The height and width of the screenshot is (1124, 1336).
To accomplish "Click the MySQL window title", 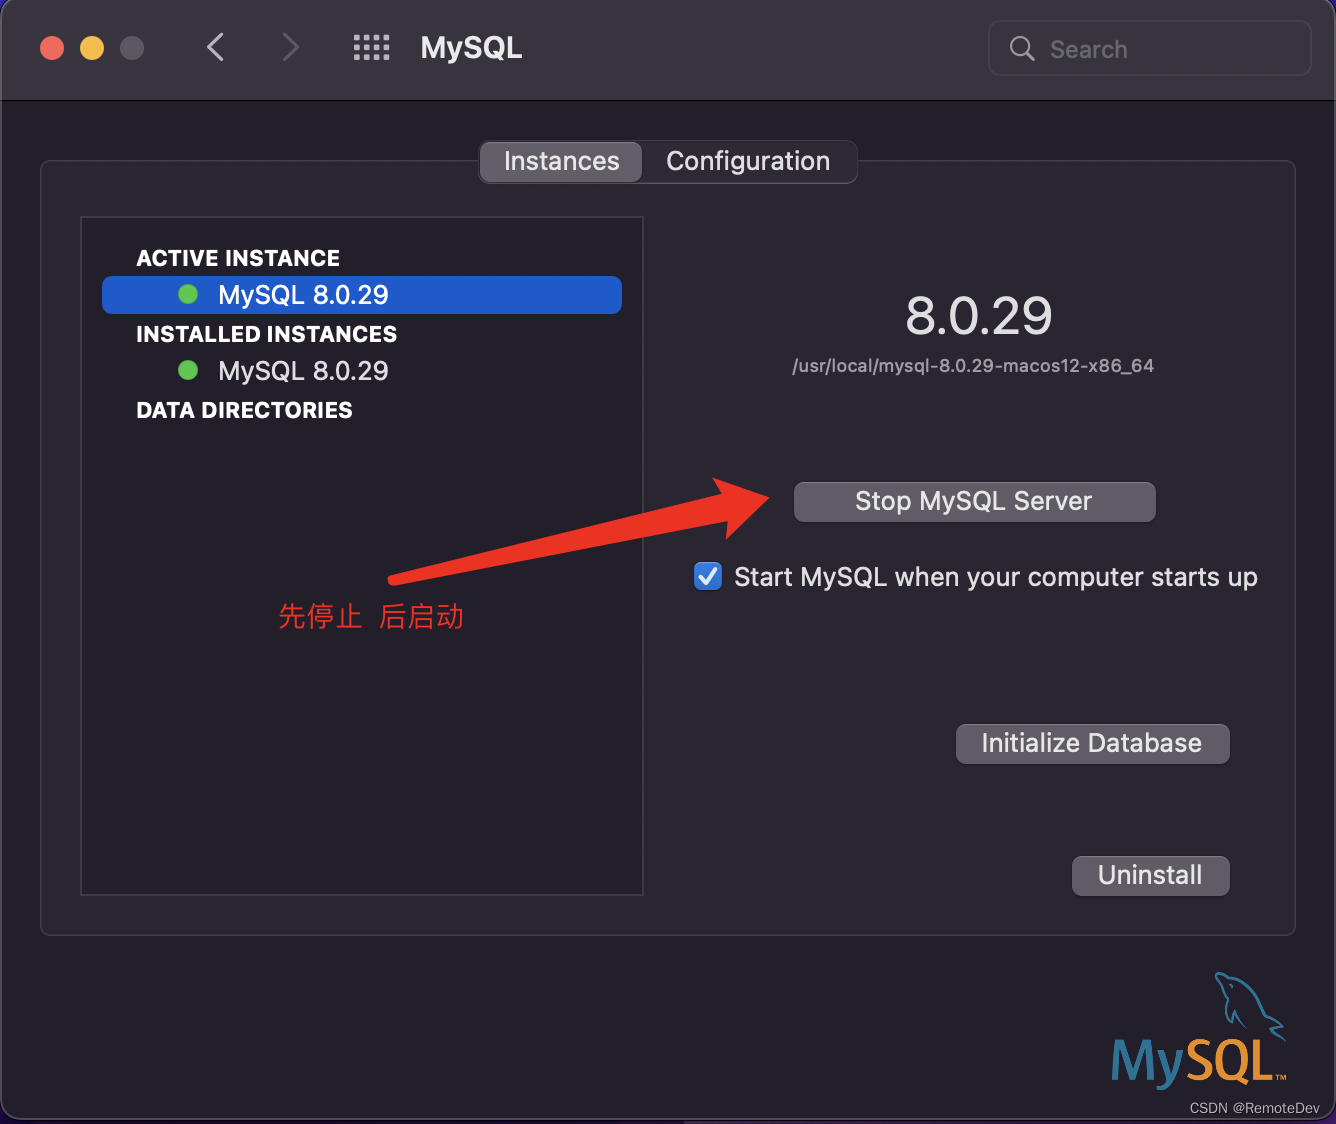I will click(x=471, y=48).
